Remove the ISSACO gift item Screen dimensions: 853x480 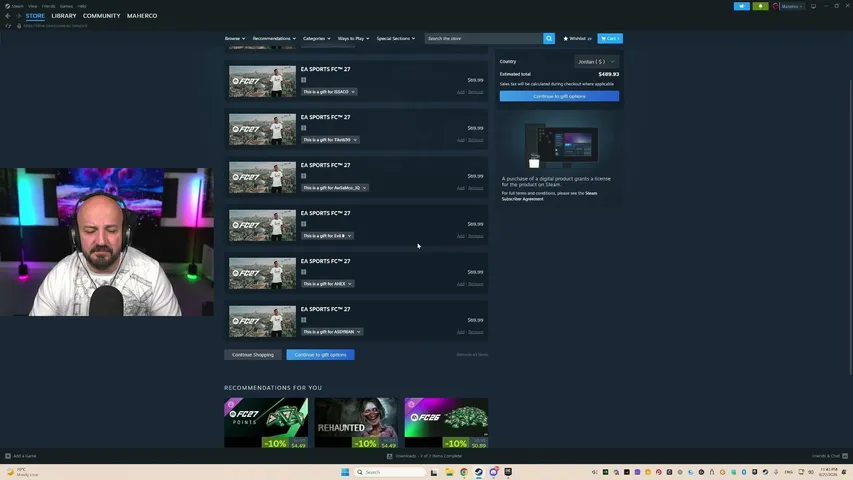[476, 92]
